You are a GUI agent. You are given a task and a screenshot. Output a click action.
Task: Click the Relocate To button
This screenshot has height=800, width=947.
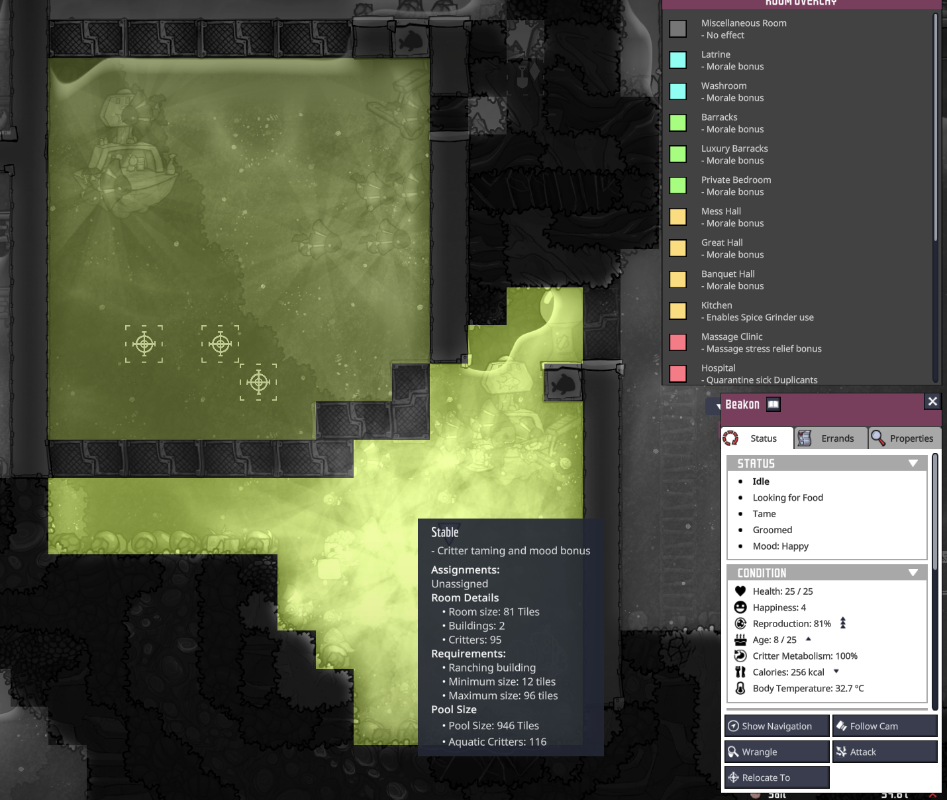click(x=777, y=778)
